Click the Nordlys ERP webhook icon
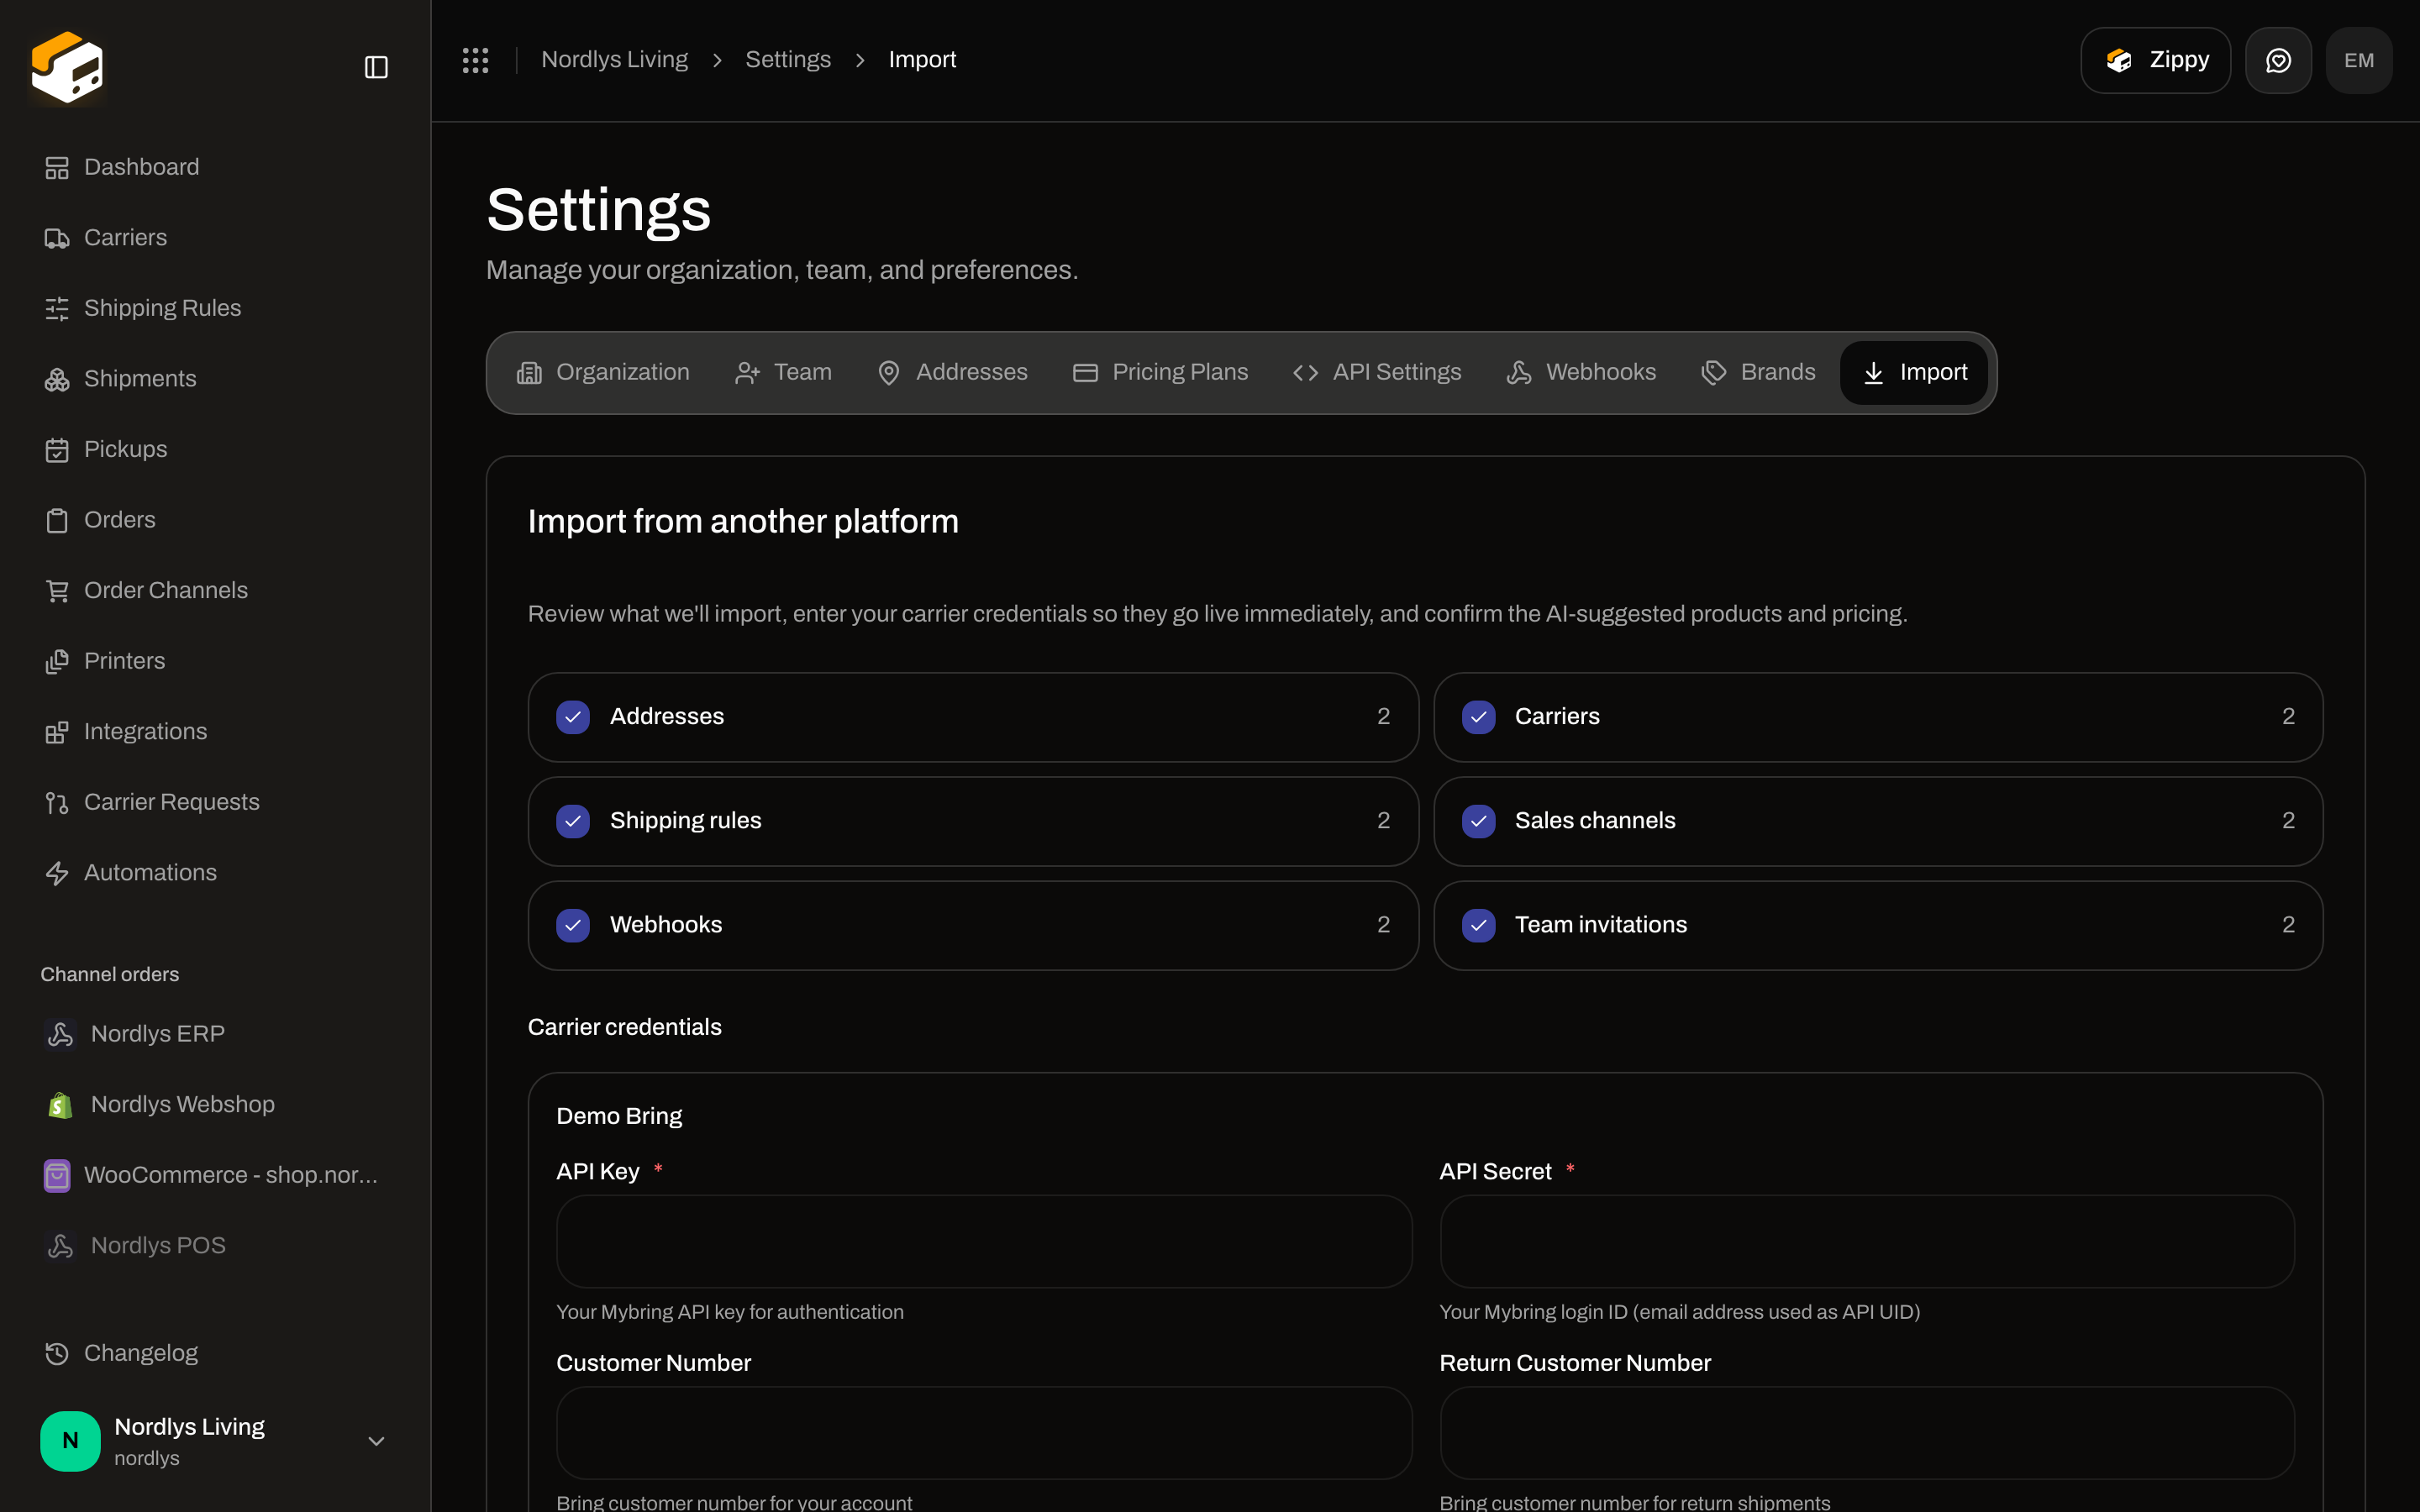Image resolution: width=2420 pixels, height=1512 pixels. click(60, 1034)
